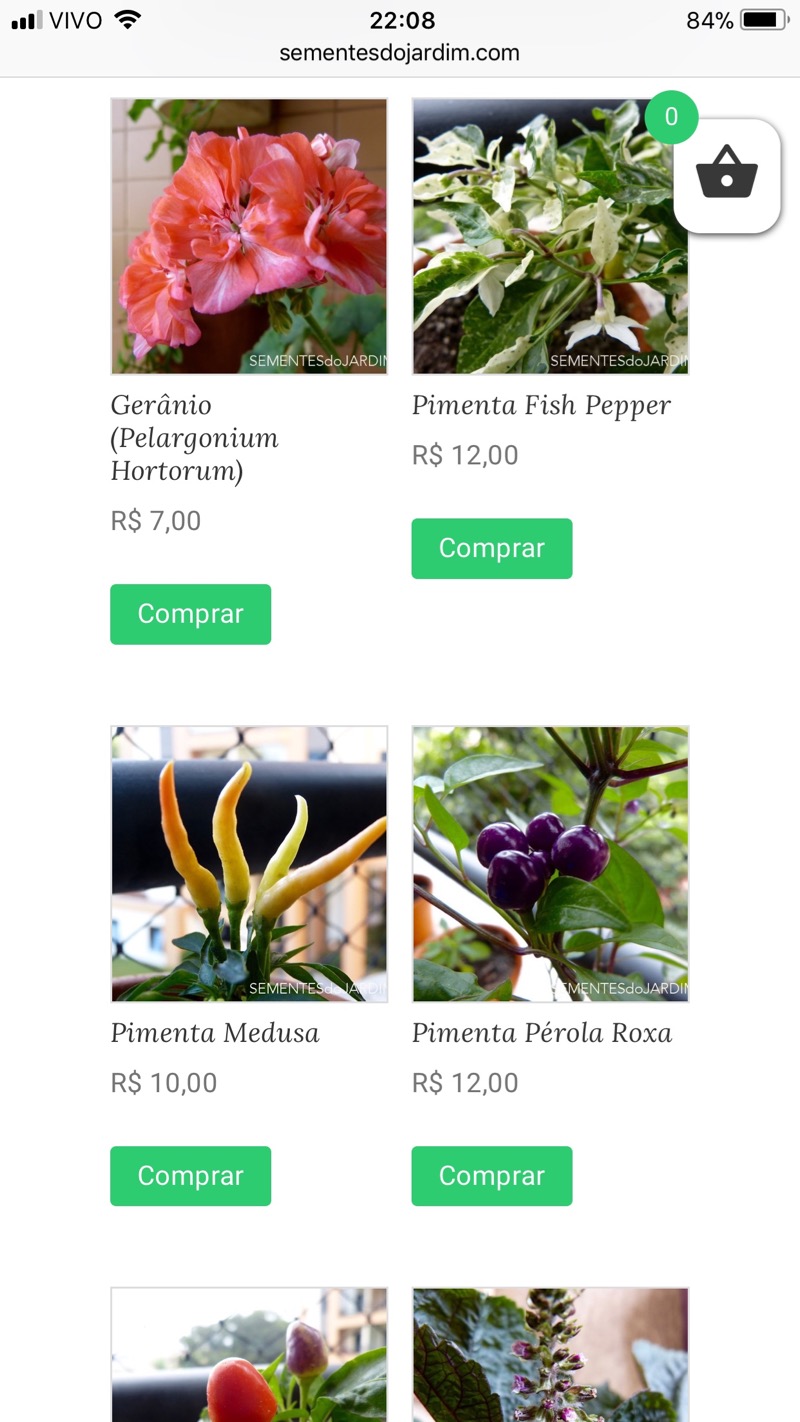
Task: Follow the Pimenta Fish Pepper title link
Action: point(541,405)
